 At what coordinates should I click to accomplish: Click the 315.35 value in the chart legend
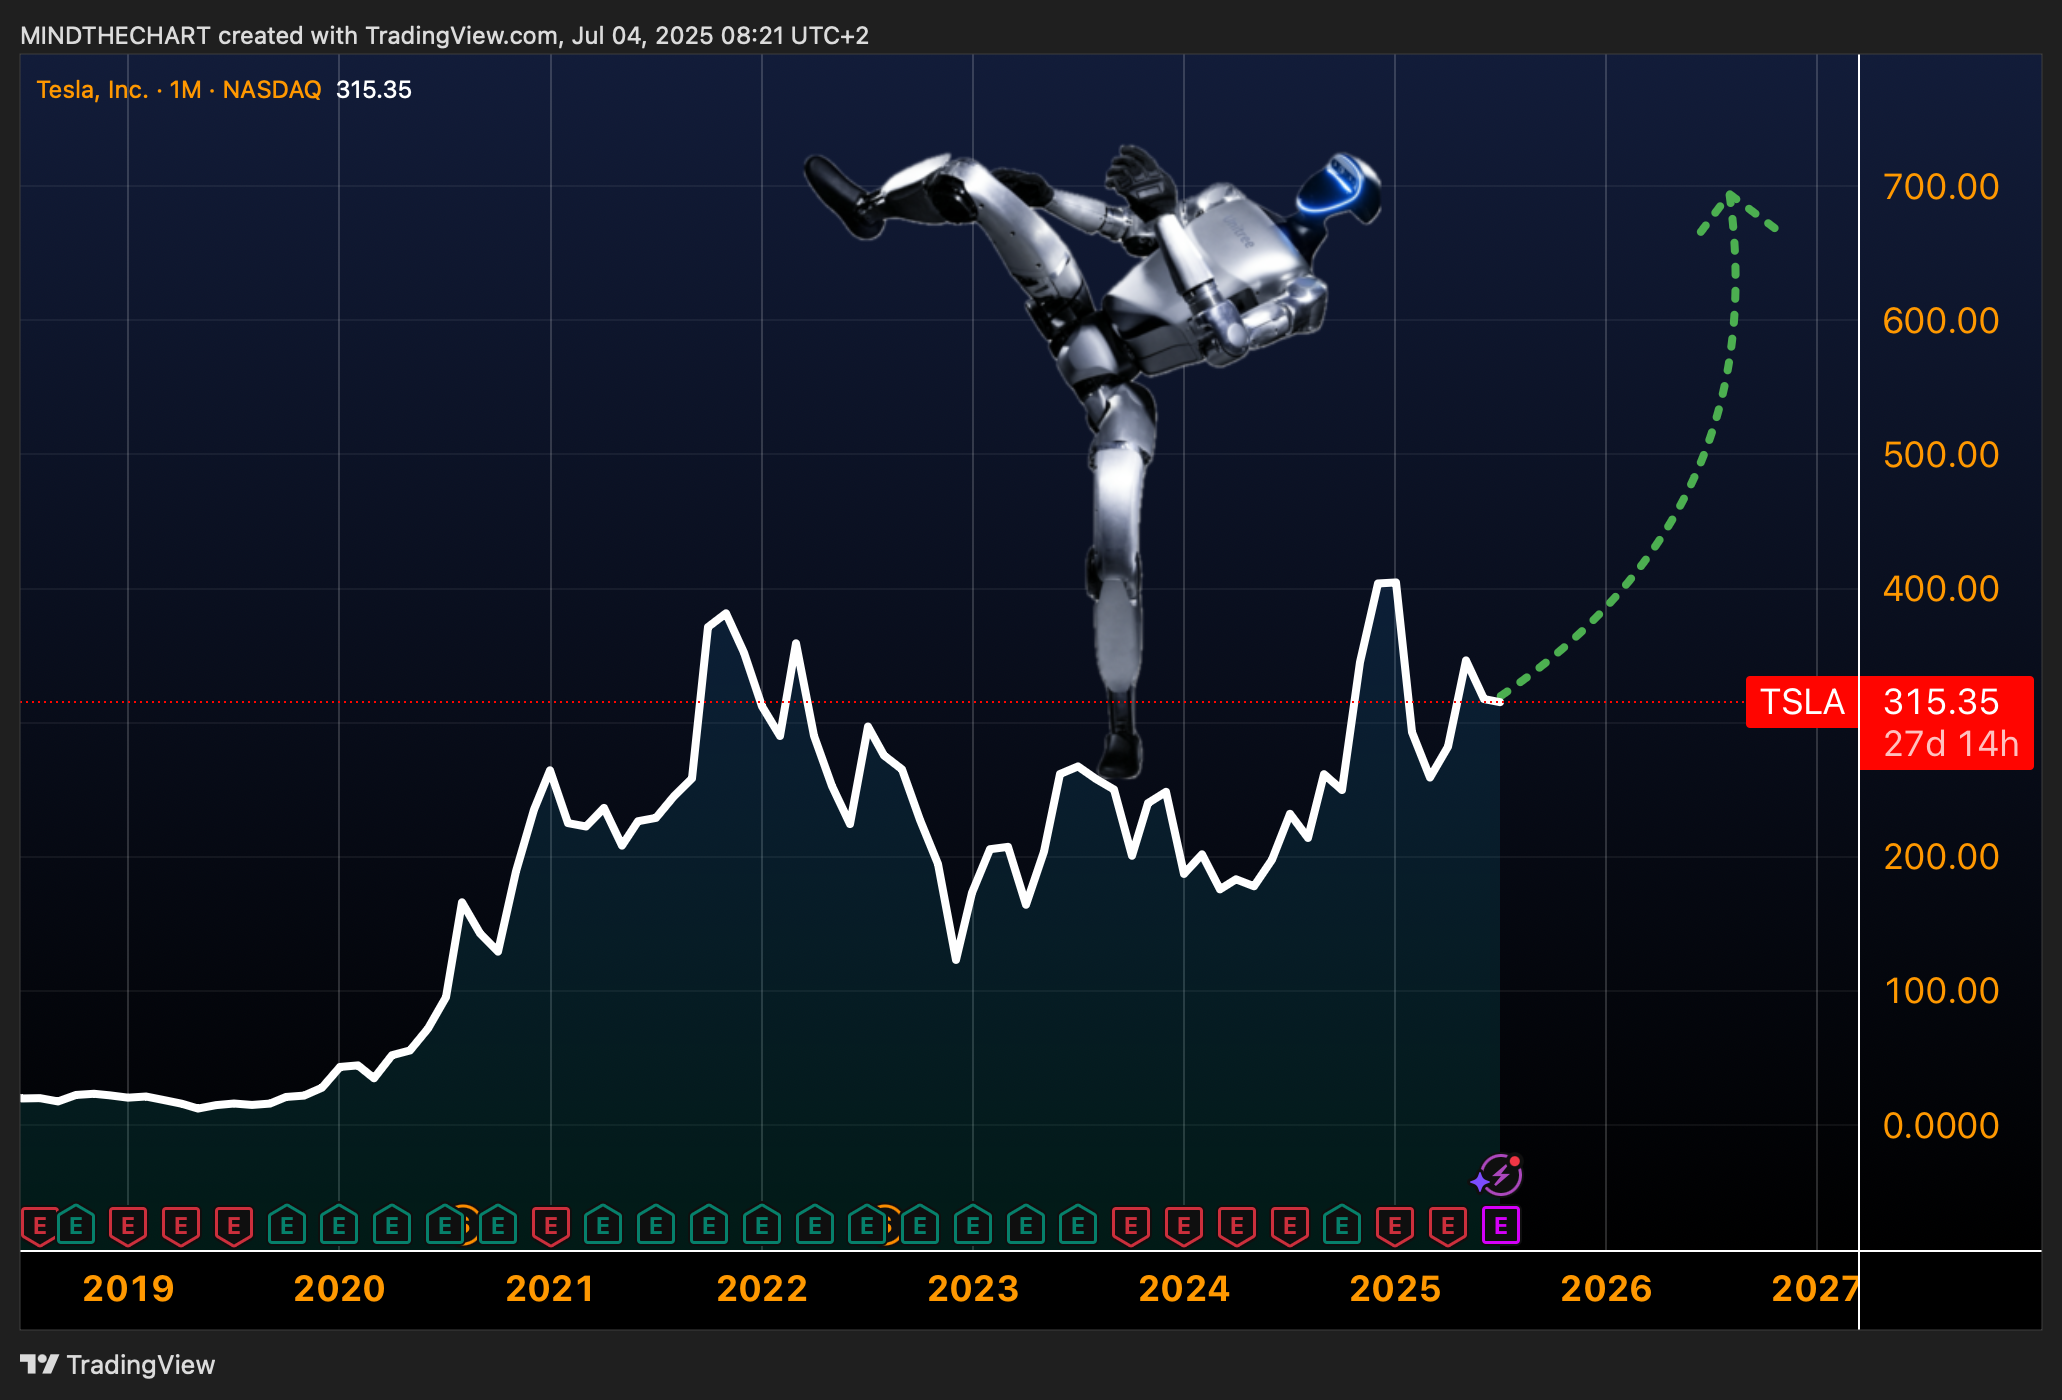374,90
